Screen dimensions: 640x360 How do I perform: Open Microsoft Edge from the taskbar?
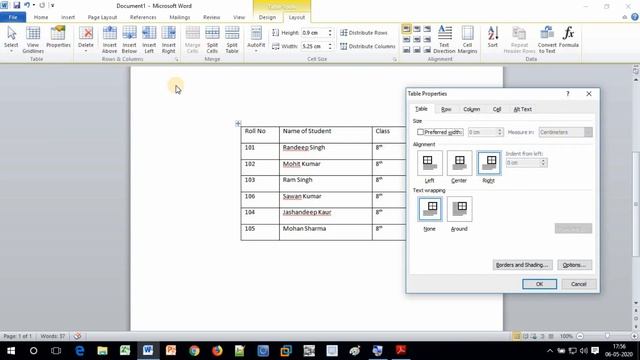[x=80, y=350]
